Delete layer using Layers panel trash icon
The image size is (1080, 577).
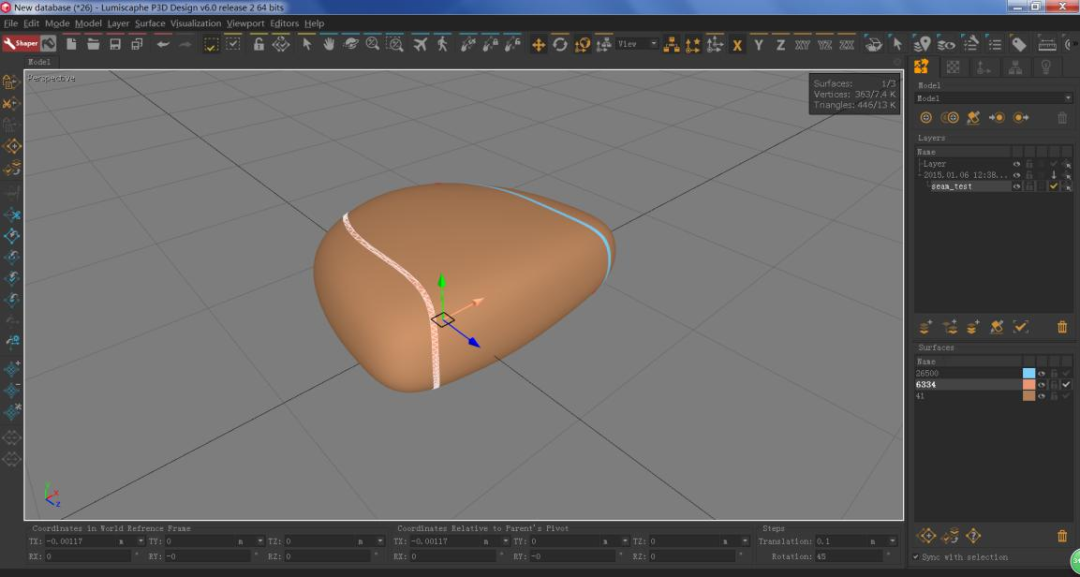tap(1062, 327)
